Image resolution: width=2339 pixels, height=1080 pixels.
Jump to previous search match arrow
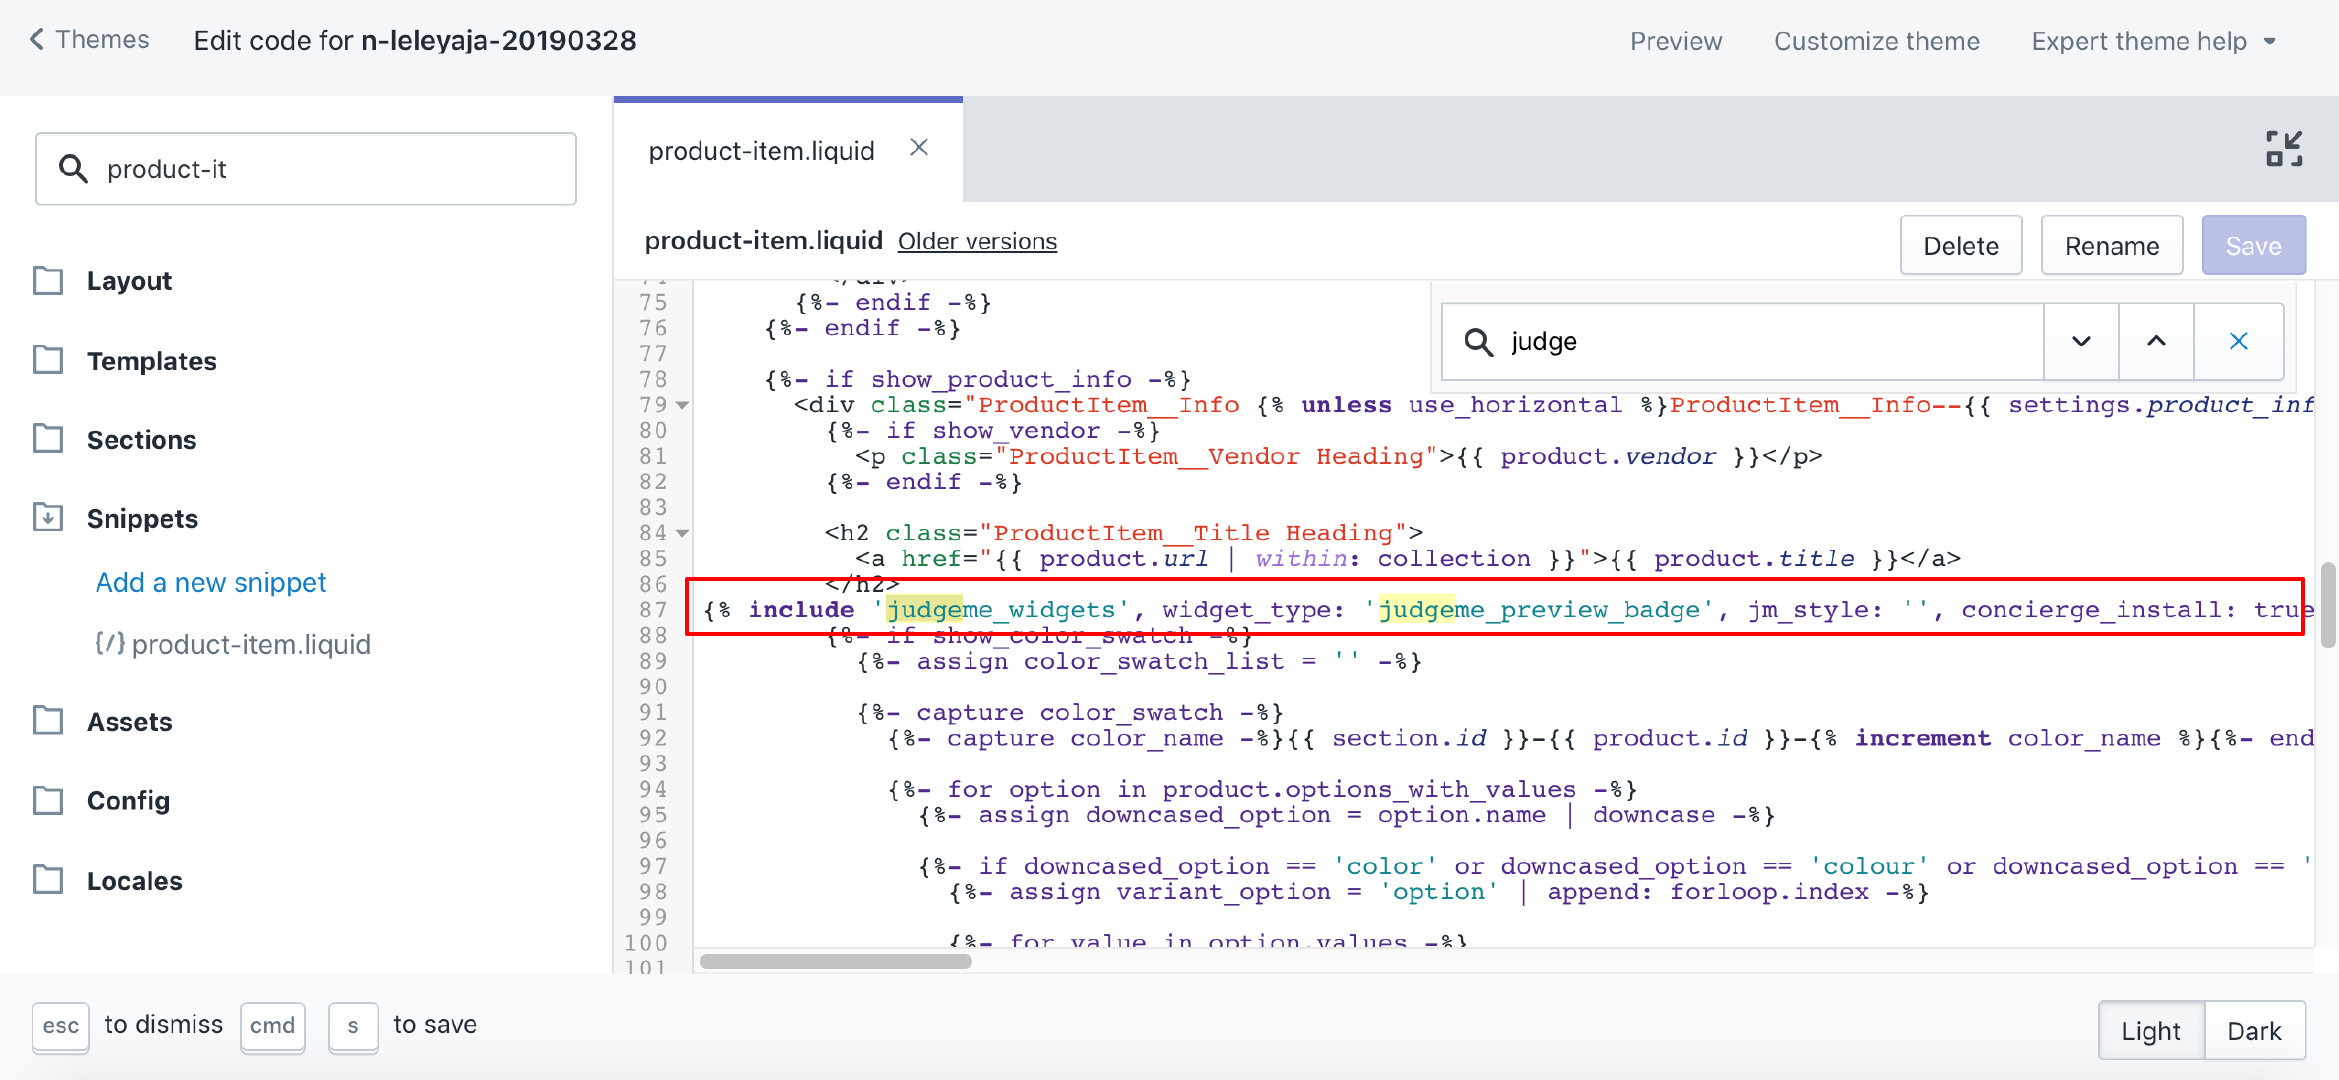coord(2156,342)
